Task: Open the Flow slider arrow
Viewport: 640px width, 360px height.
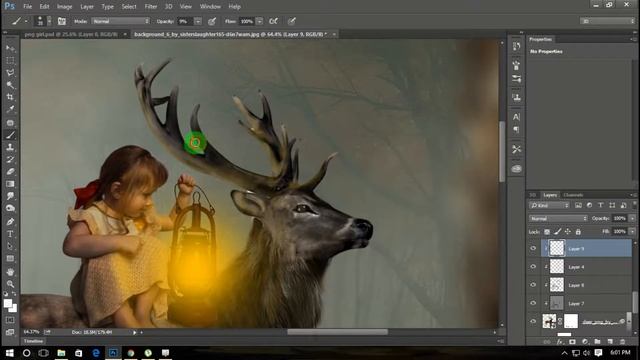Action: 260,21
